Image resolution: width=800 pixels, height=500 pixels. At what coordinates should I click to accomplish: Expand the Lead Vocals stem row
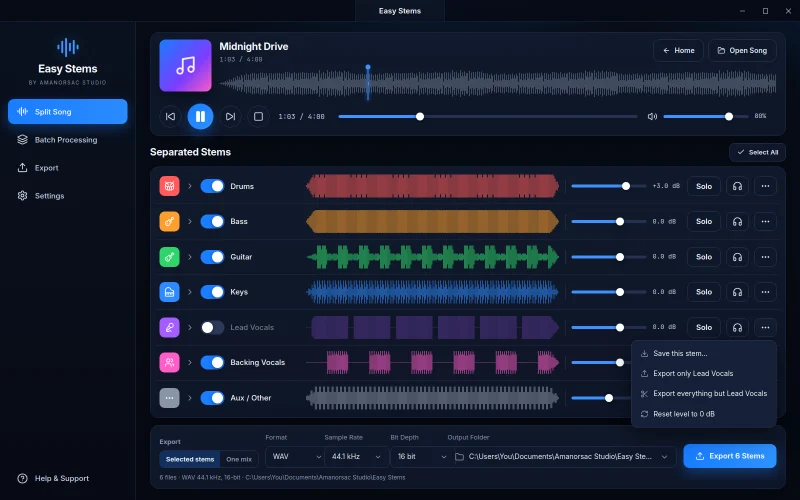190,327
